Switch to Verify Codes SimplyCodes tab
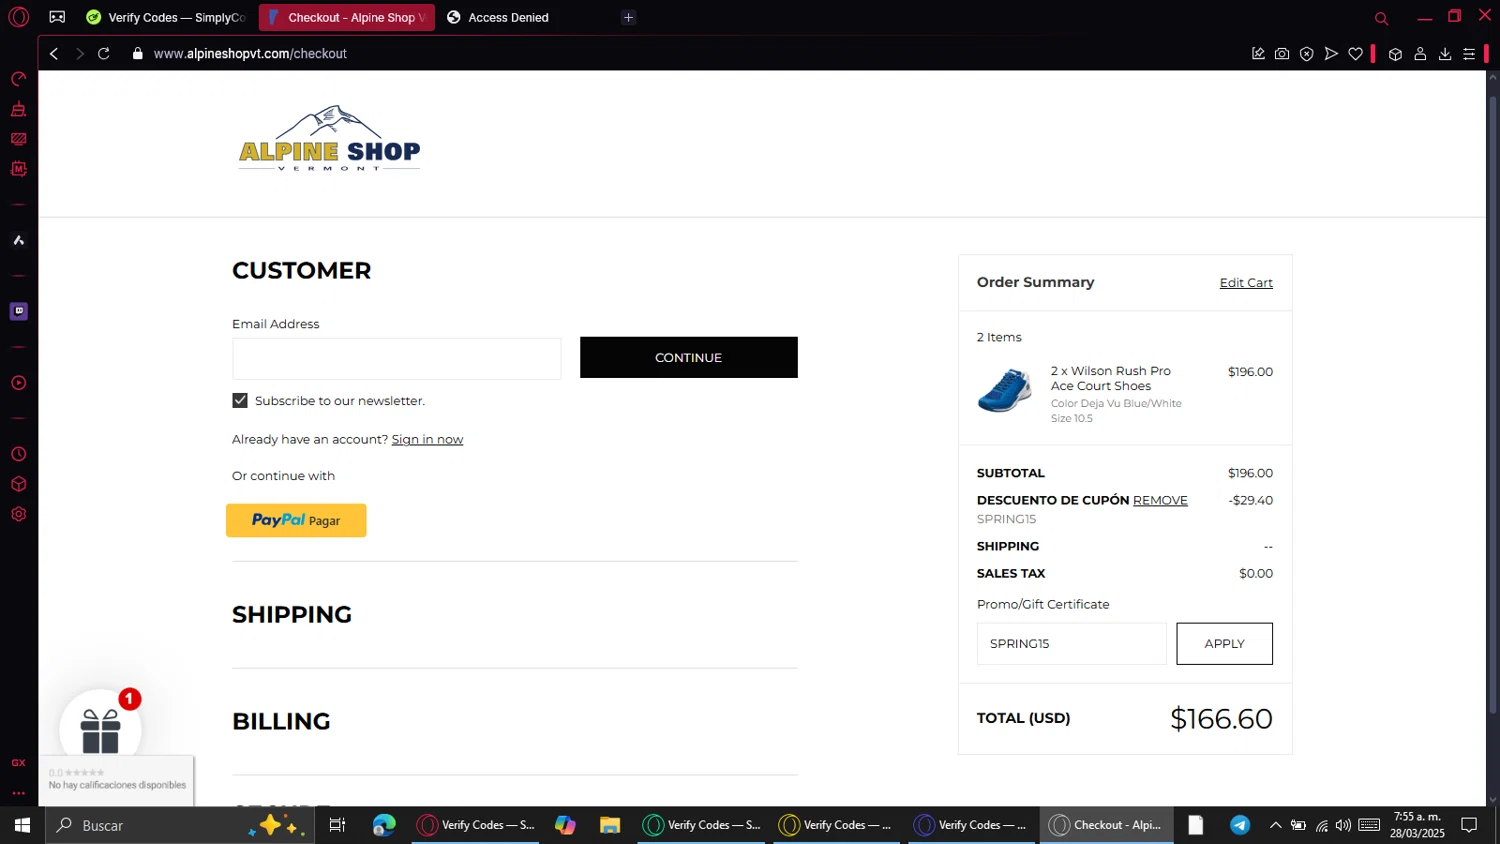Screen dimensions: 1500x844 [x=166, y=17]
